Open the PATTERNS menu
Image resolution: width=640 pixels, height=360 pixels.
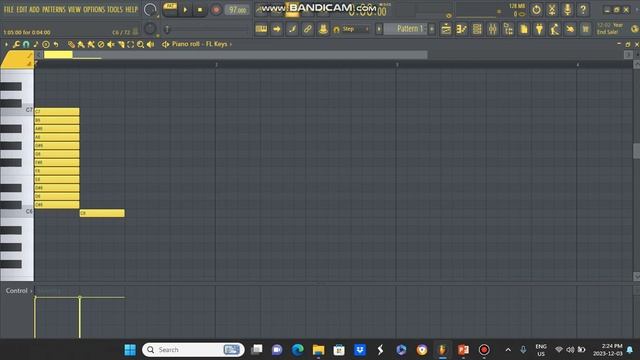tap(53, 9)
